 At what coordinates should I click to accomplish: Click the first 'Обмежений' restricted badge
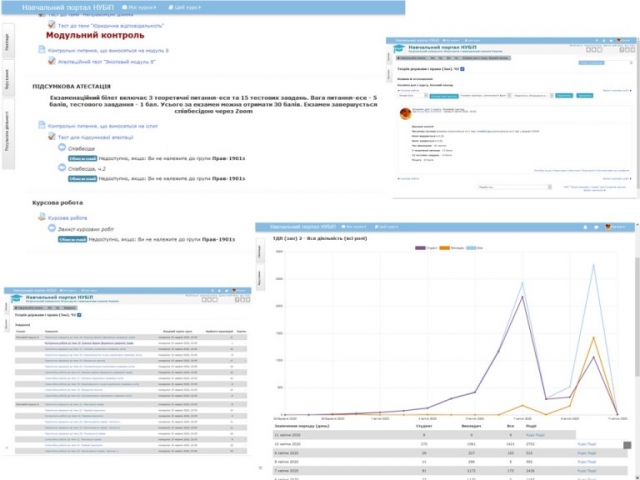82,158
